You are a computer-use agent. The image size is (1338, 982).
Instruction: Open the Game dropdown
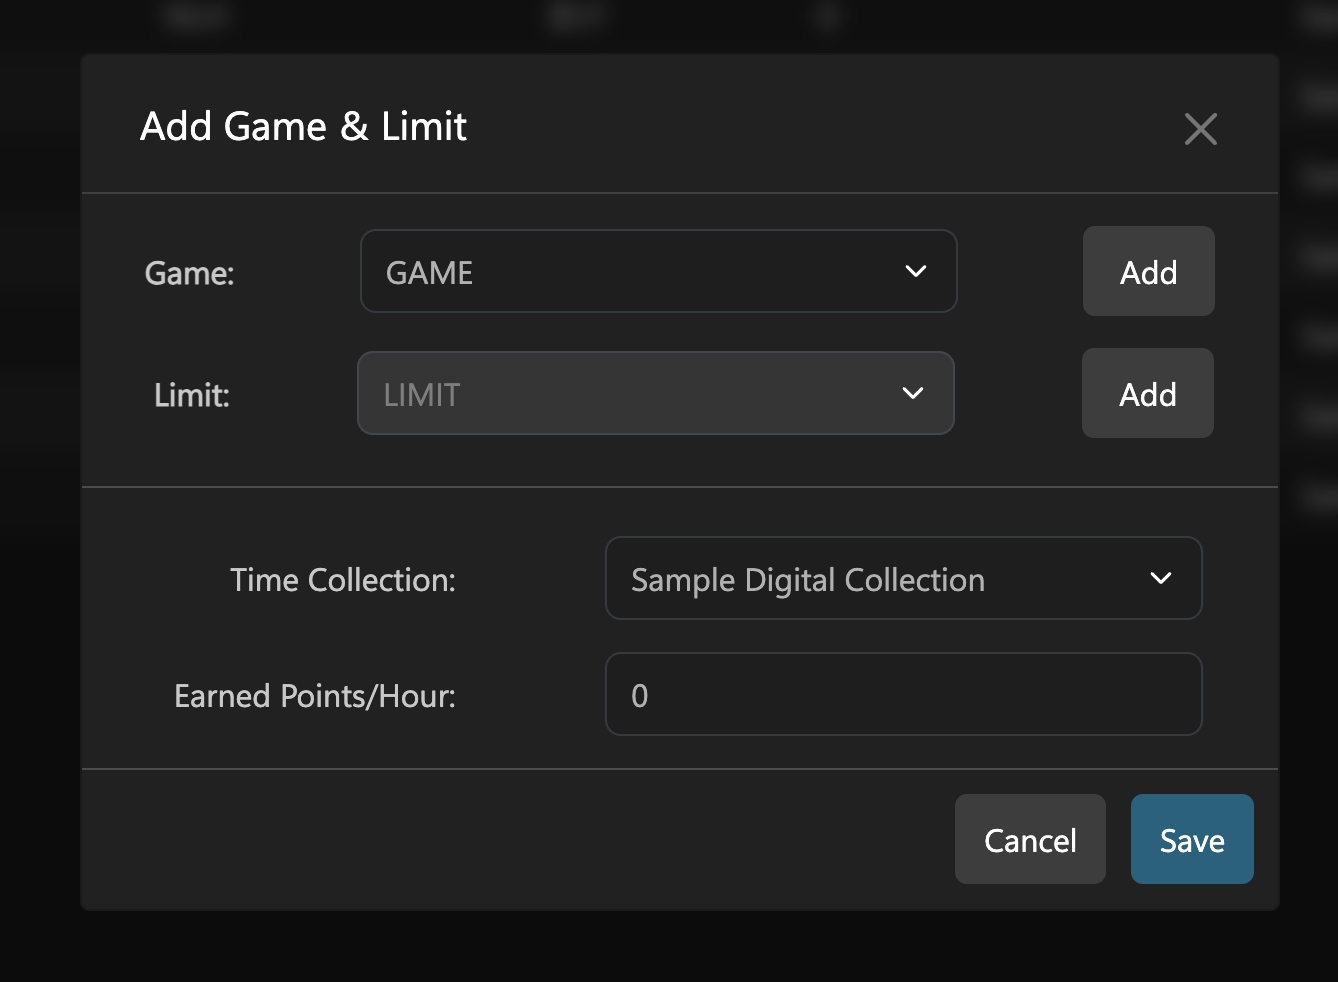tap(658, 272)
